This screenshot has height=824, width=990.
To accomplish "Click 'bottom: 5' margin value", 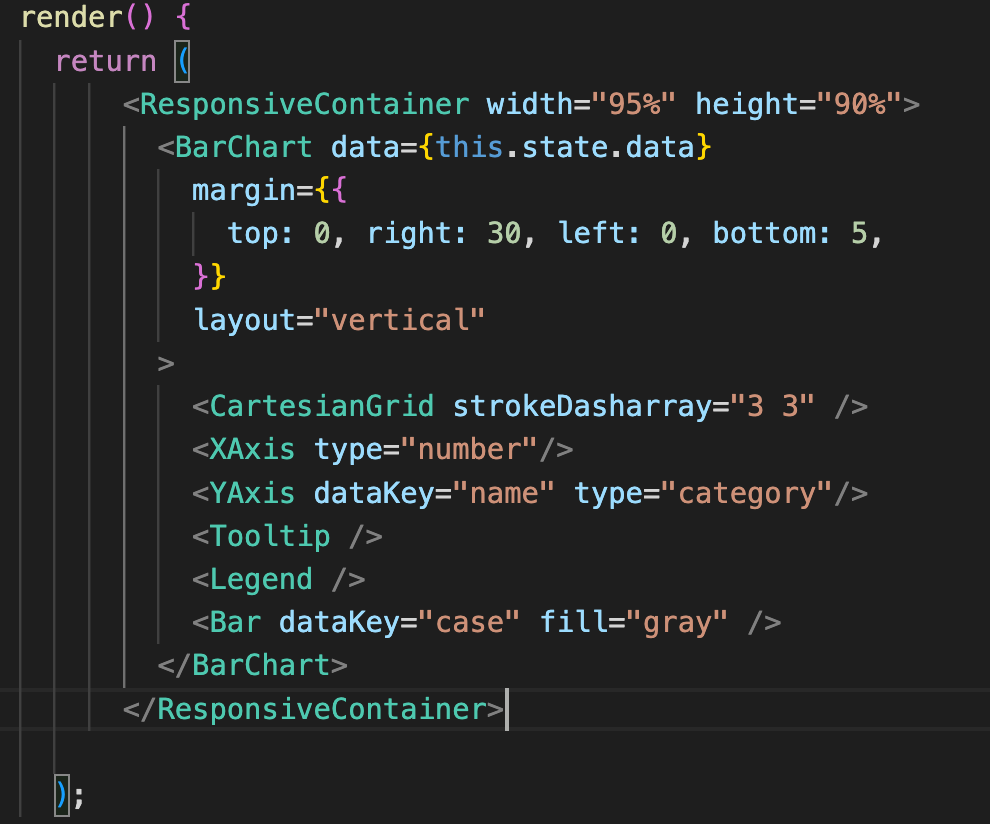I will coord(790,233).
